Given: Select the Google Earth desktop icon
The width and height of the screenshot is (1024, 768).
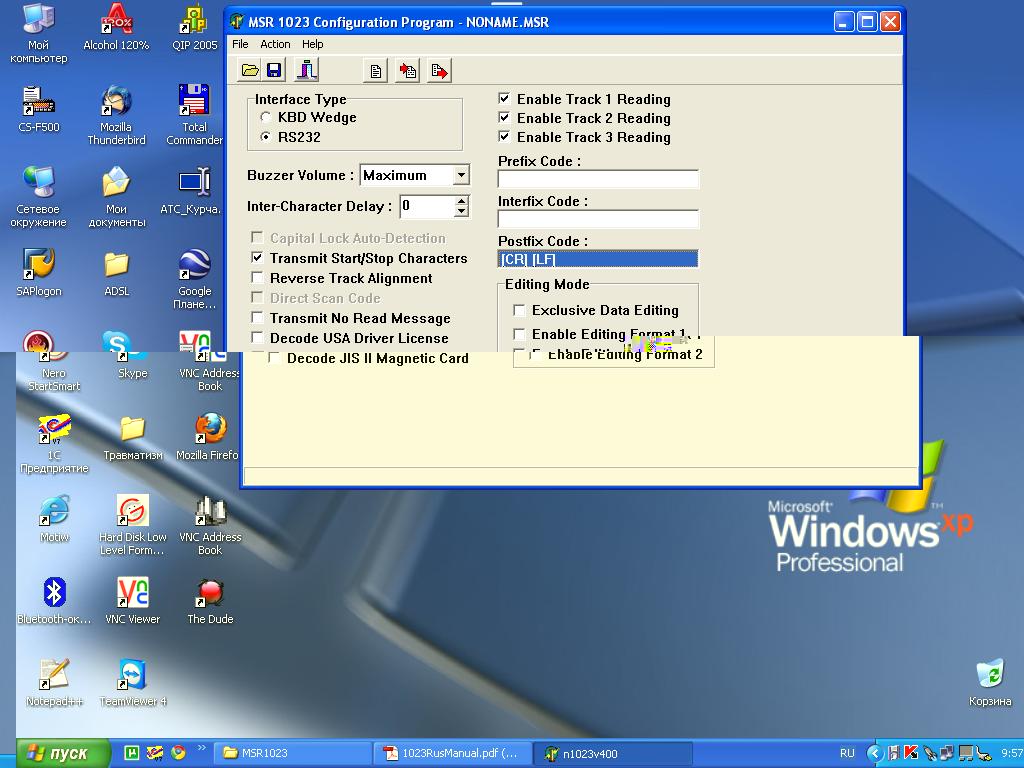Looking at the screenshot, I should pos(195,279).
